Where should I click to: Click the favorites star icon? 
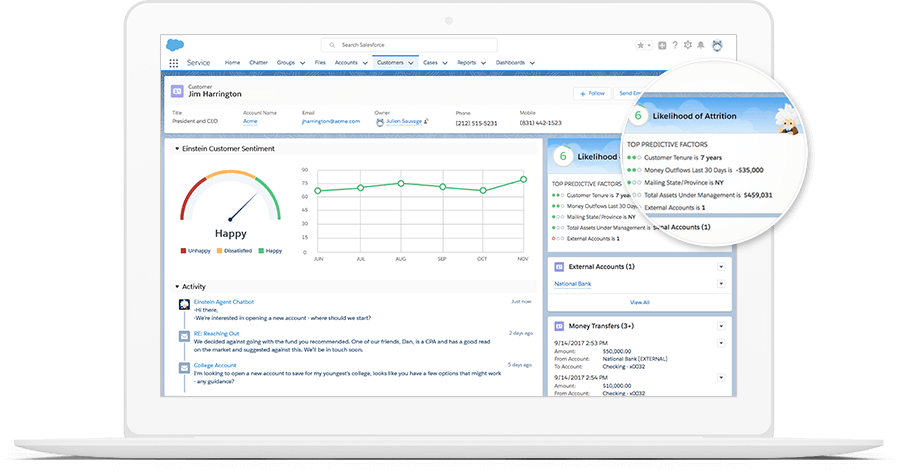pyautogui.click(x=640, y=45)
